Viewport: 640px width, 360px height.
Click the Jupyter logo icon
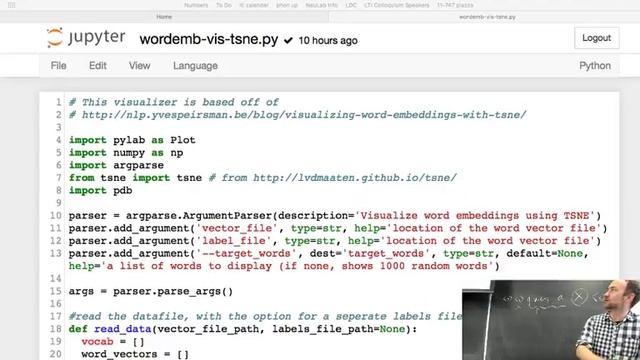click(x=55, y=38)
